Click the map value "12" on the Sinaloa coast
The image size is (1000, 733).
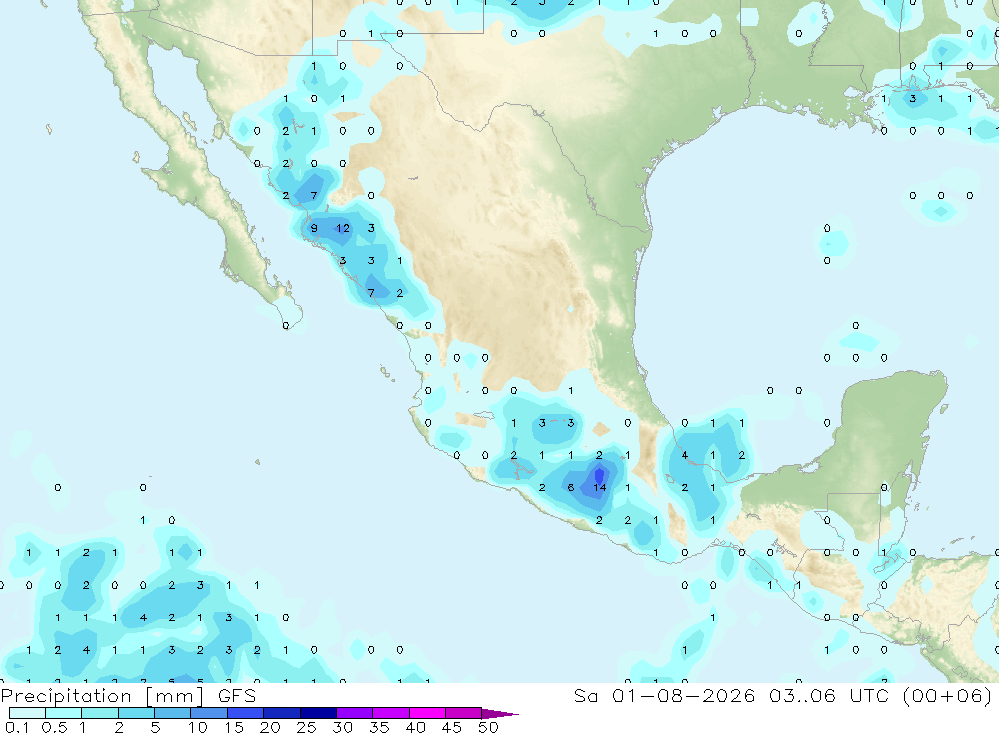click(343, 228)
